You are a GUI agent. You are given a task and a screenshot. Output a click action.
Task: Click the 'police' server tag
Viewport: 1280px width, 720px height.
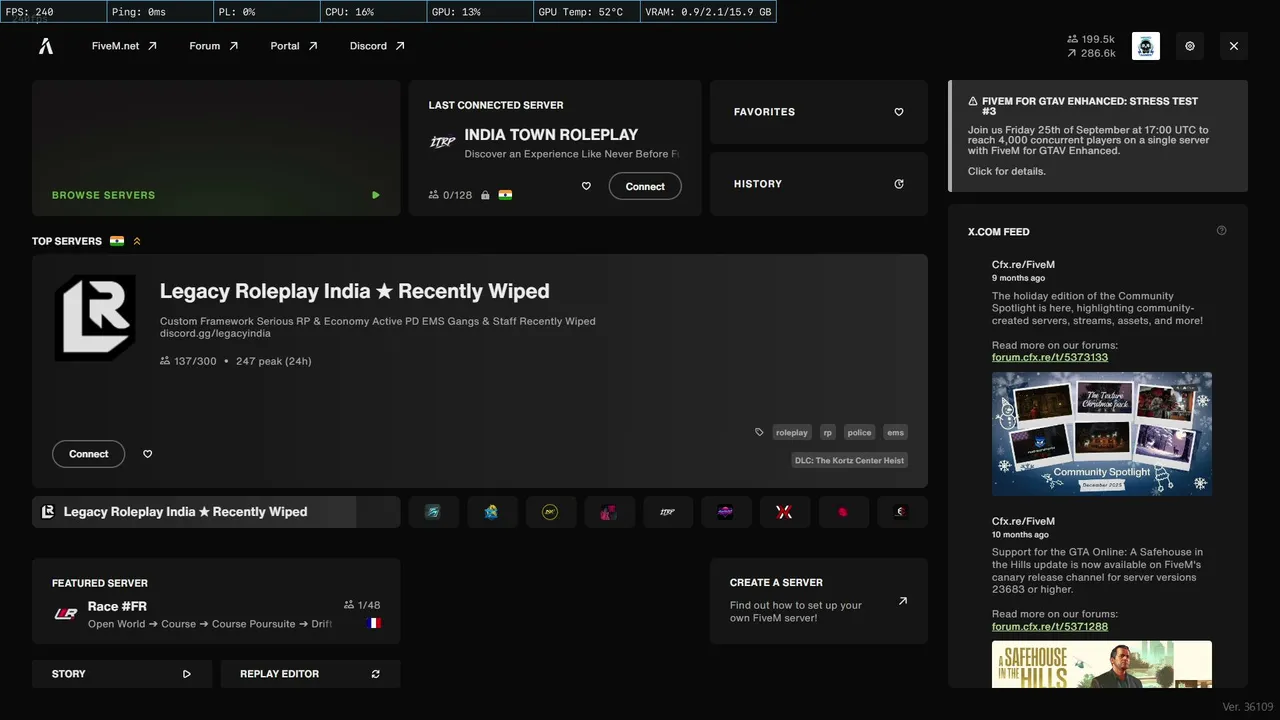(859, 432)
